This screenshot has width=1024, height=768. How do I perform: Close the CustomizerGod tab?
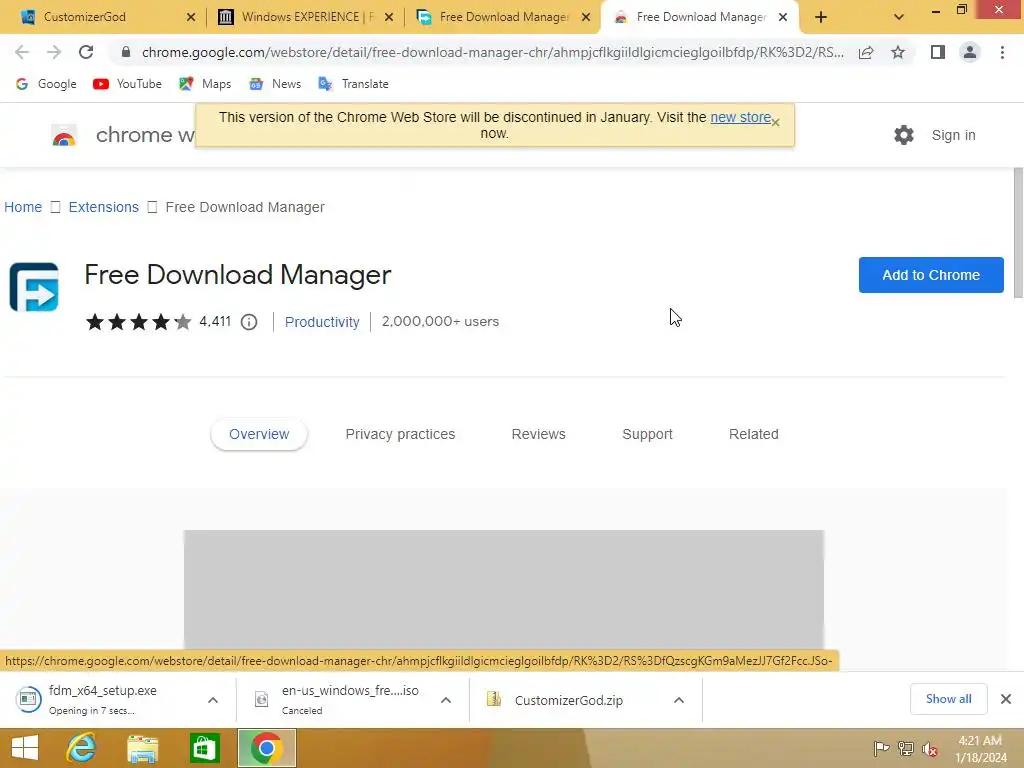coord(191,17)
